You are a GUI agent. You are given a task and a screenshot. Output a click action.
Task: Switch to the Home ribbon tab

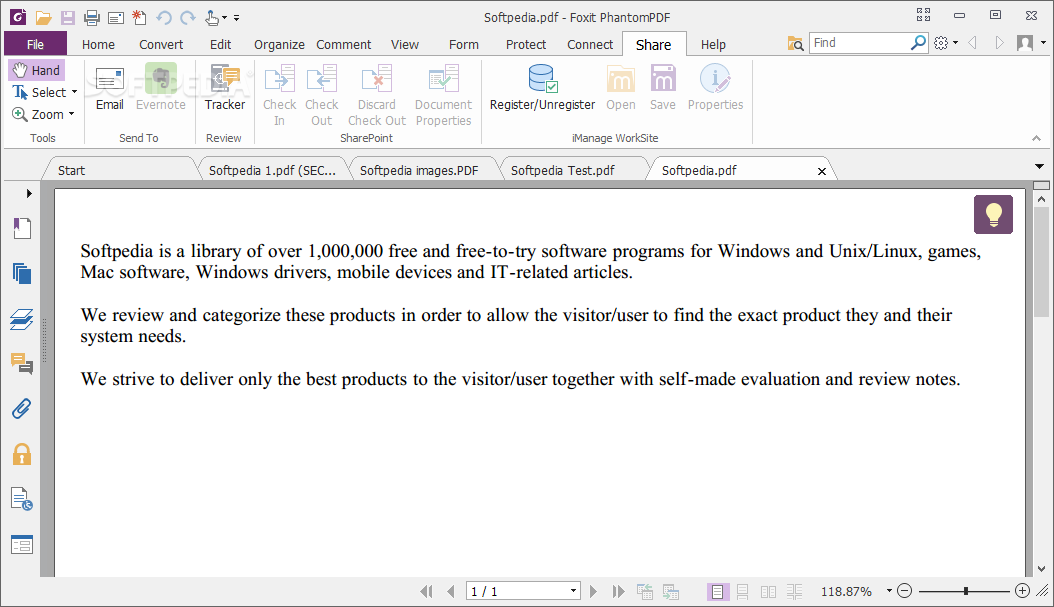pos(98,44)
